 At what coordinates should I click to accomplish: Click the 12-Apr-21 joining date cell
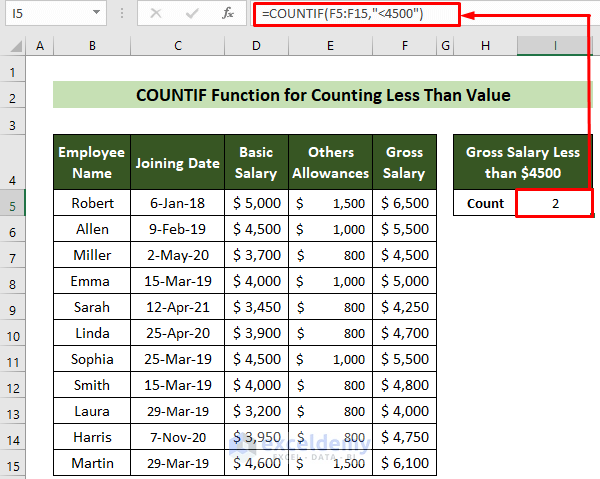click(x=178, y=307)
